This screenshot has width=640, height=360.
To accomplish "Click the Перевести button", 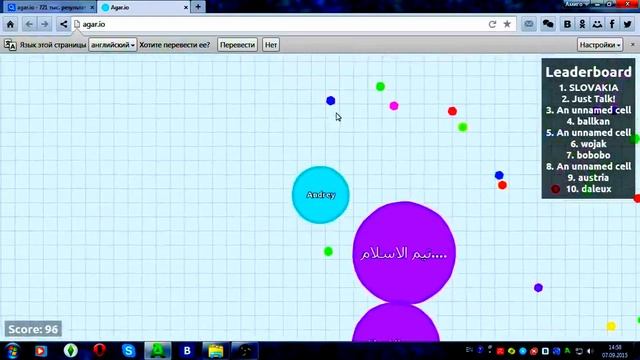I will tap(237, 45).
